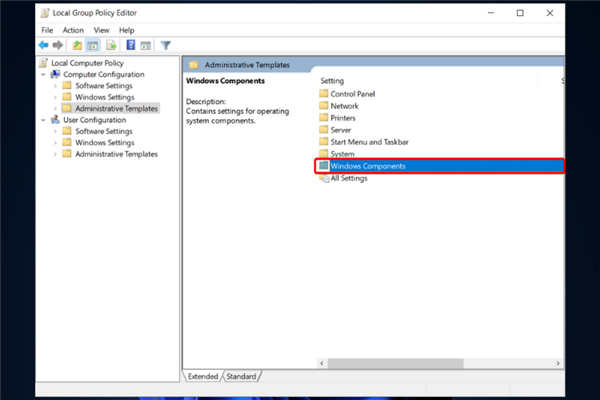The height and width of the screenshot is (400, 600).
Task: Click the Control Panel folder icon
Action: pos(324,93)
